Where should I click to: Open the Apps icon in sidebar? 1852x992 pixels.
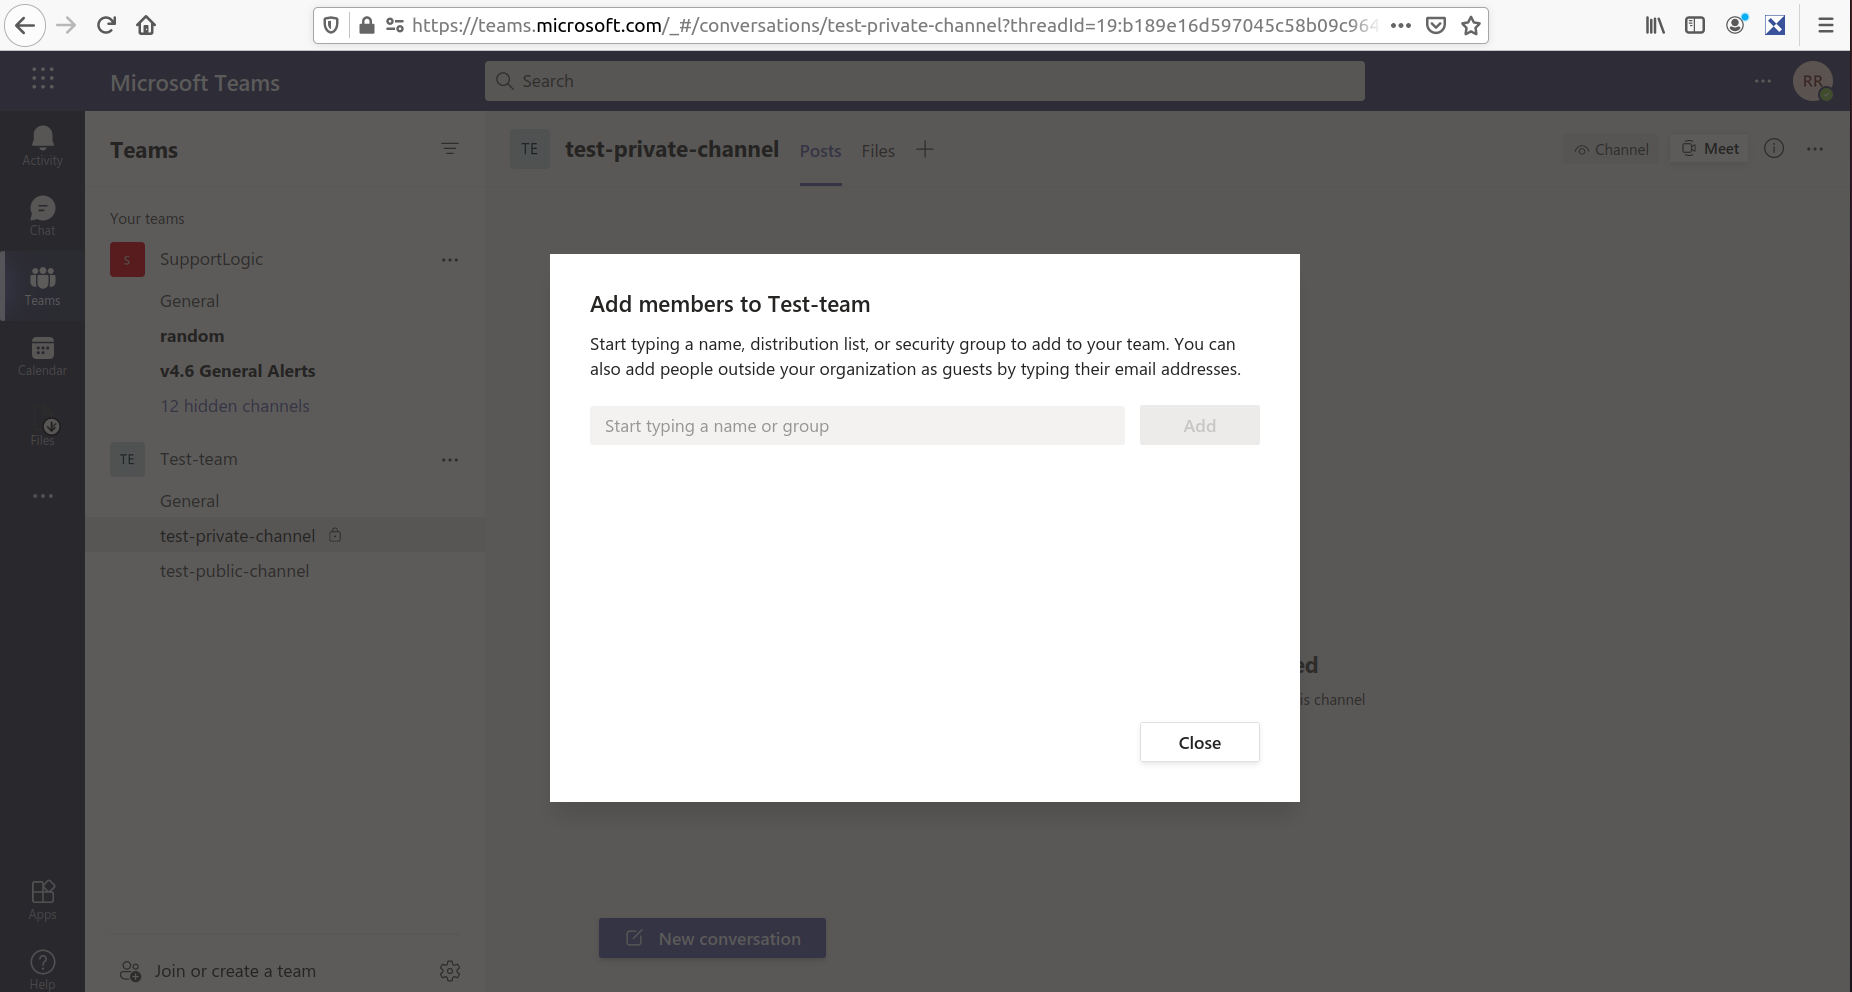point(42,900)
